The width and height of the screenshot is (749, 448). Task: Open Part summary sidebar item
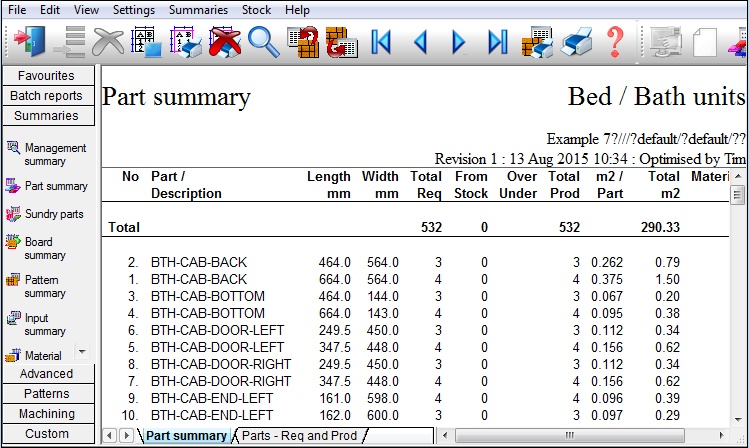point(47,186)
